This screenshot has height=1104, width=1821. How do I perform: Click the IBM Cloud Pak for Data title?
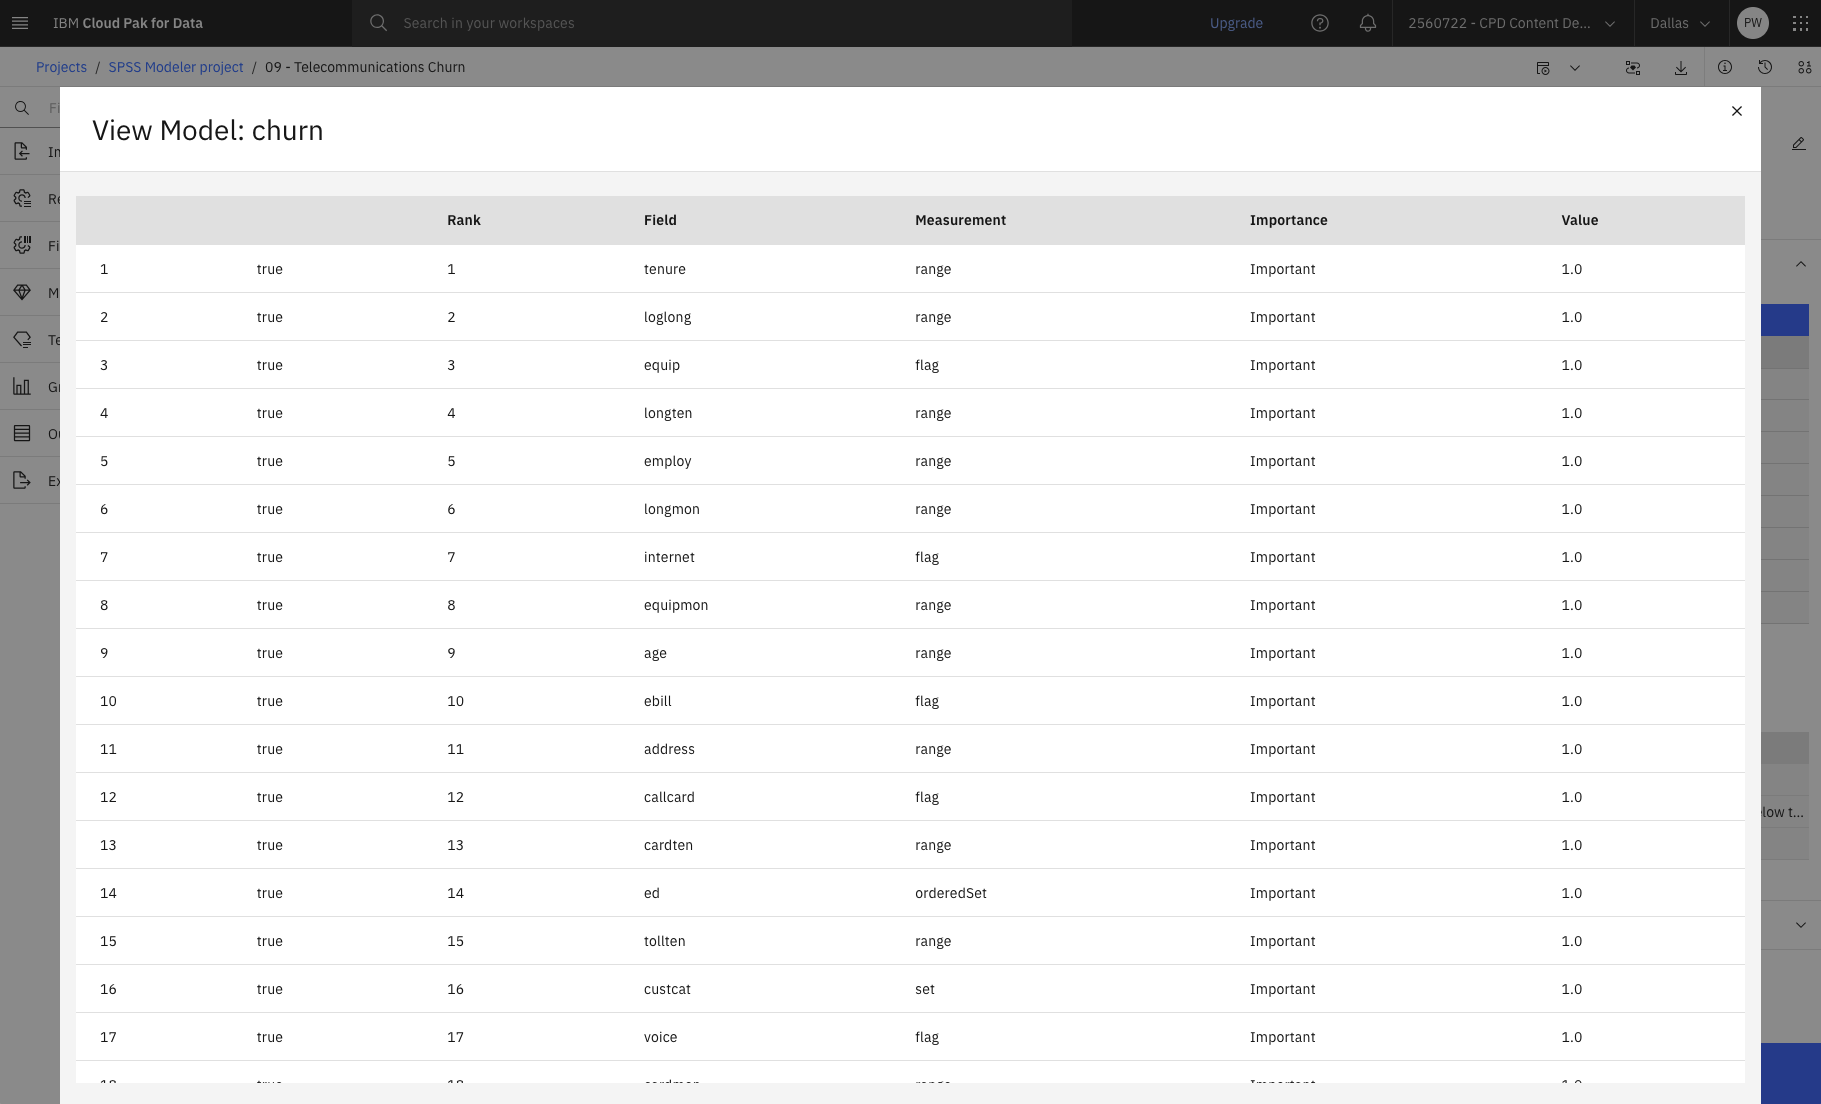[x=128, y=23]
